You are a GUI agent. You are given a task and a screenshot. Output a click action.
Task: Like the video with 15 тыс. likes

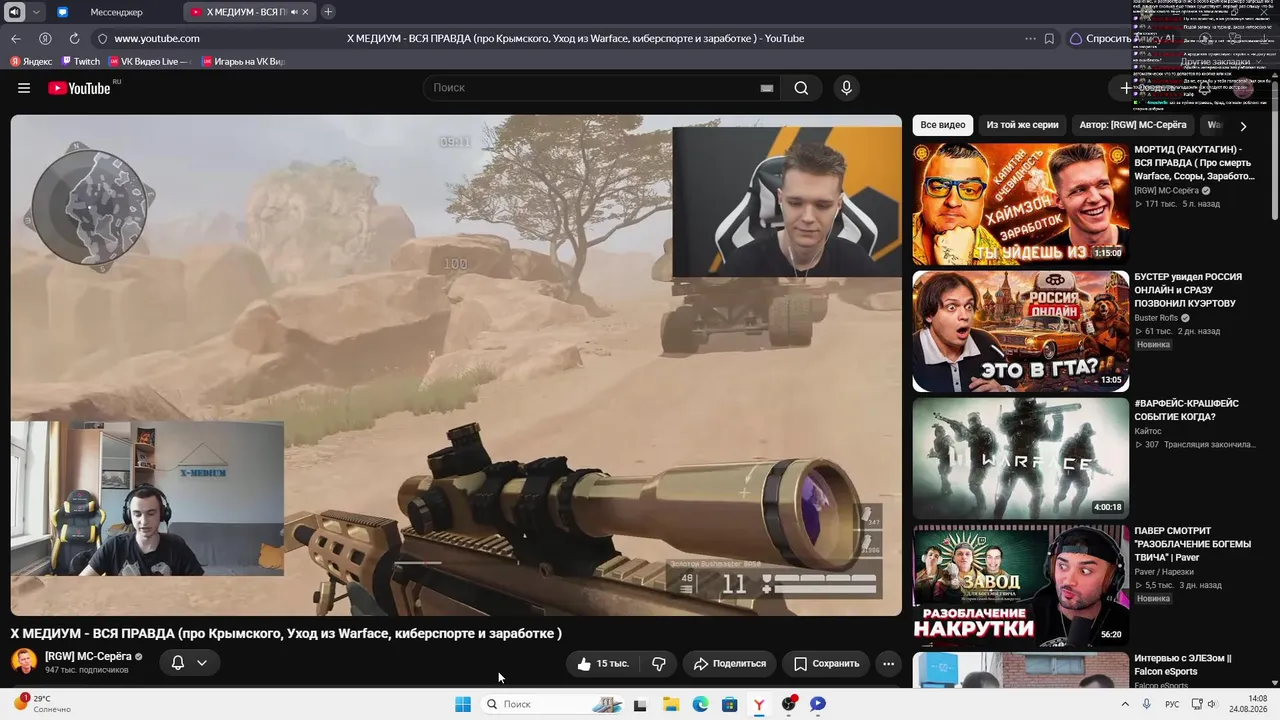[x=602, y=663]
